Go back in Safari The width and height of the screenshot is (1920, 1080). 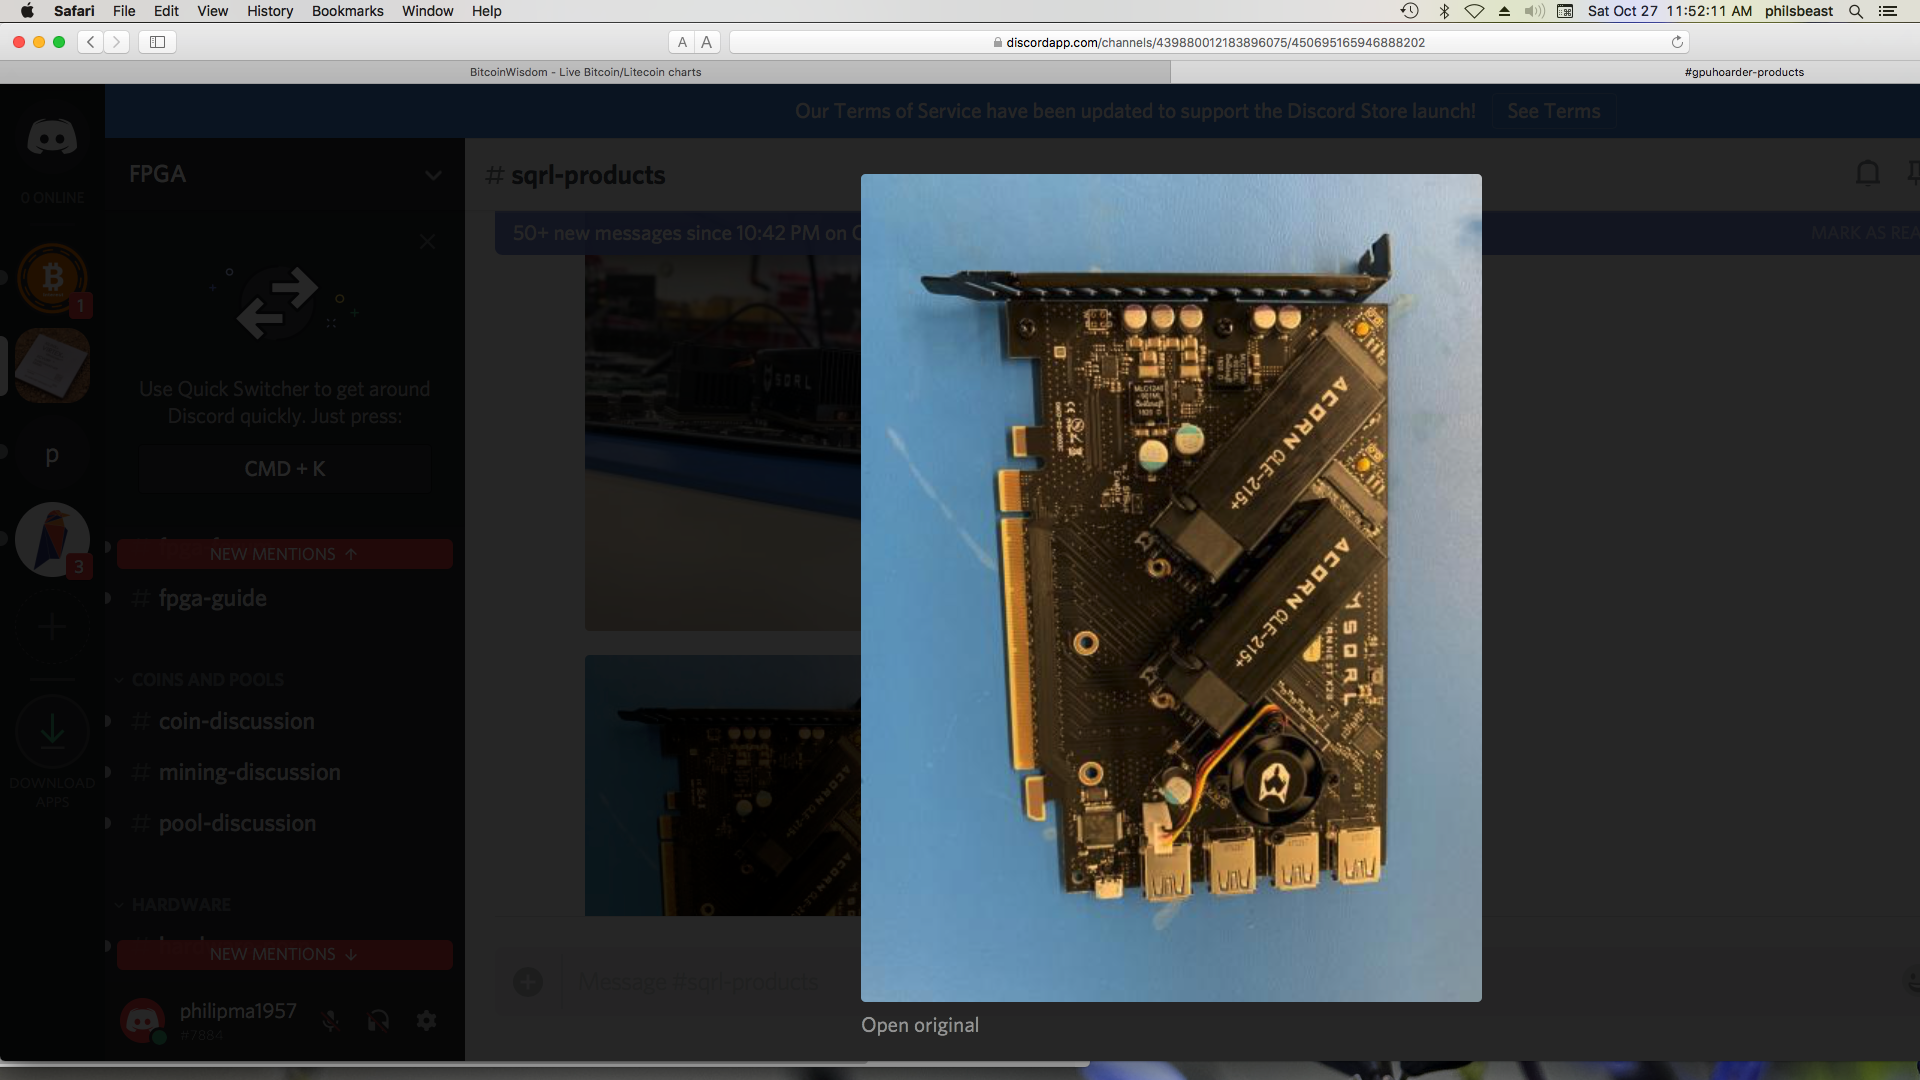91,42
